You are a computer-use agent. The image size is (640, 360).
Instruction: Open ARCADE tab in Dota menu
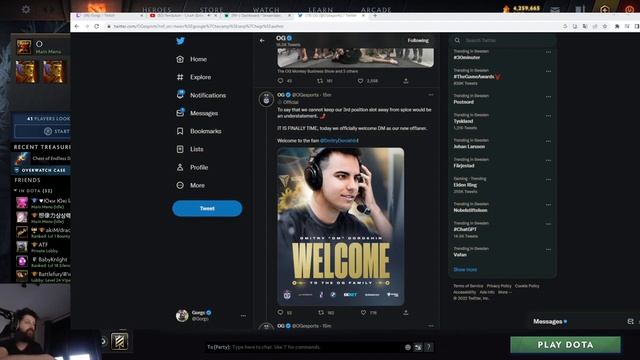[376, 9]
